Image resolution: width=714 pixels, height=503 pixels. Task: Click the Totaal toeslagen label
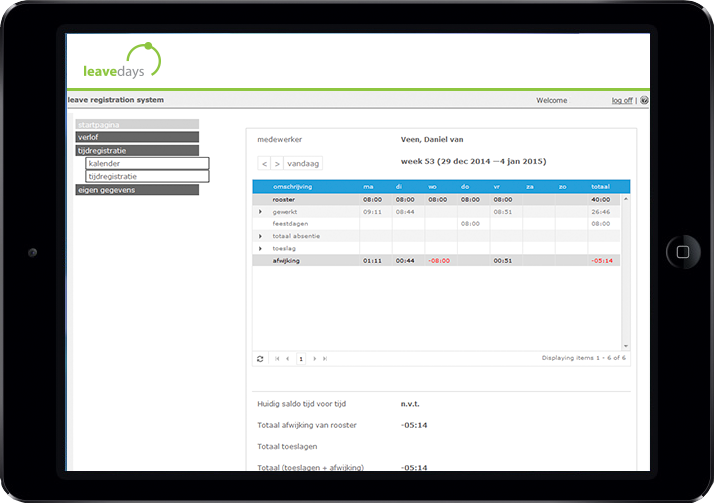click(287, 447)
